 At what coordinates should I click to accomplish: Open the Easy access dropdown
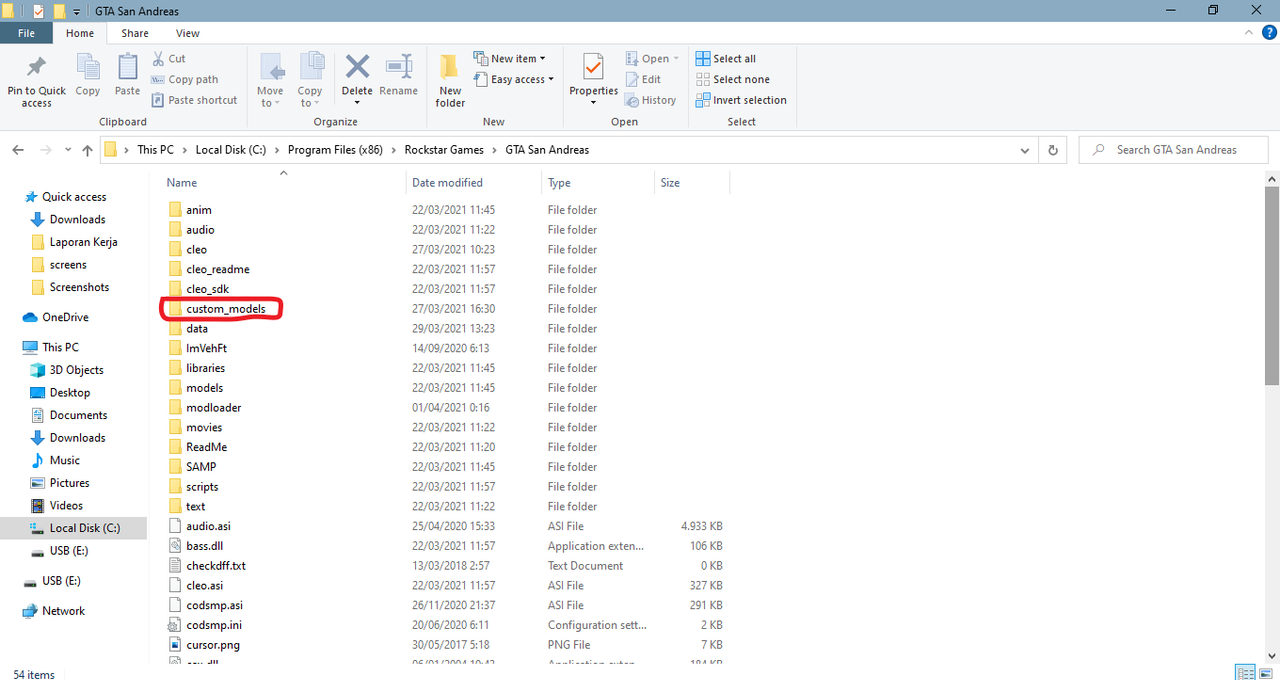click(514, 80)
